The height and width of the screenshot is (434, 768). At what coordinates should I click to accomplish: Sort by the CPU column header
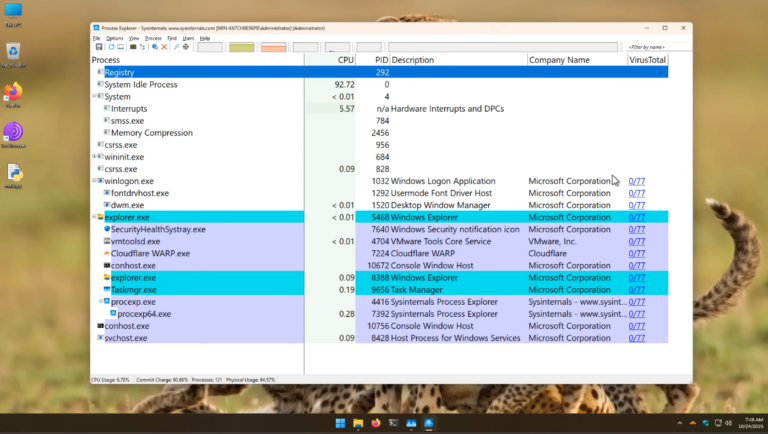(345, 60)
